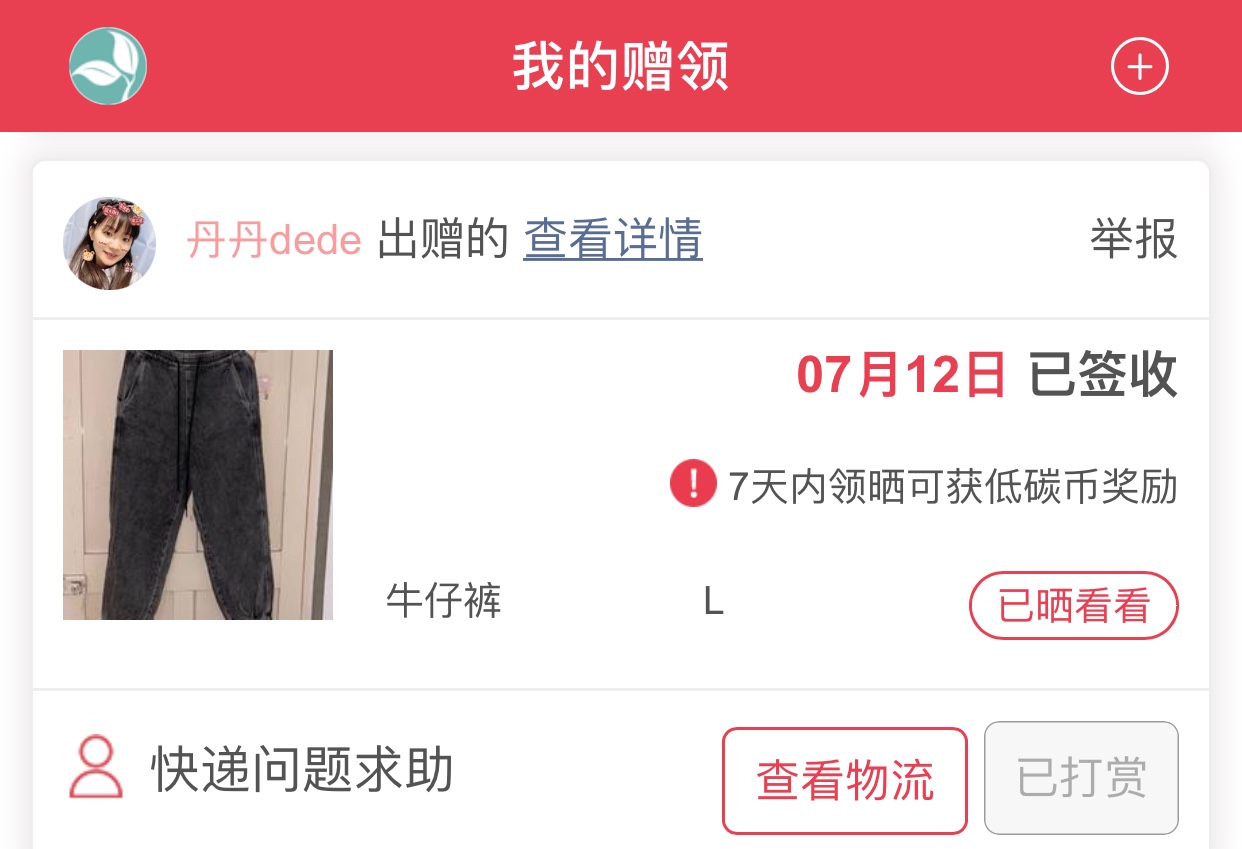Tap the green leaf logo icon
This screenshot has width=1242, height=849.
(108, 66)
